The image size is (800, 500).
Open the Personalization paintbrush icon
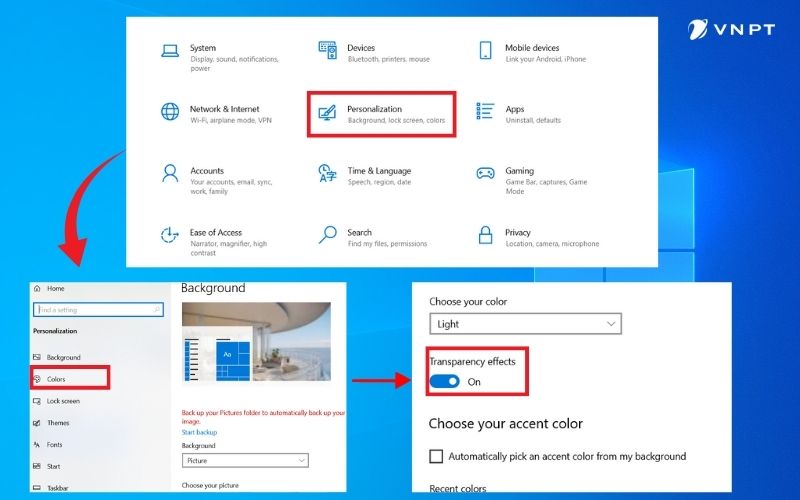(x=327, y=111)
